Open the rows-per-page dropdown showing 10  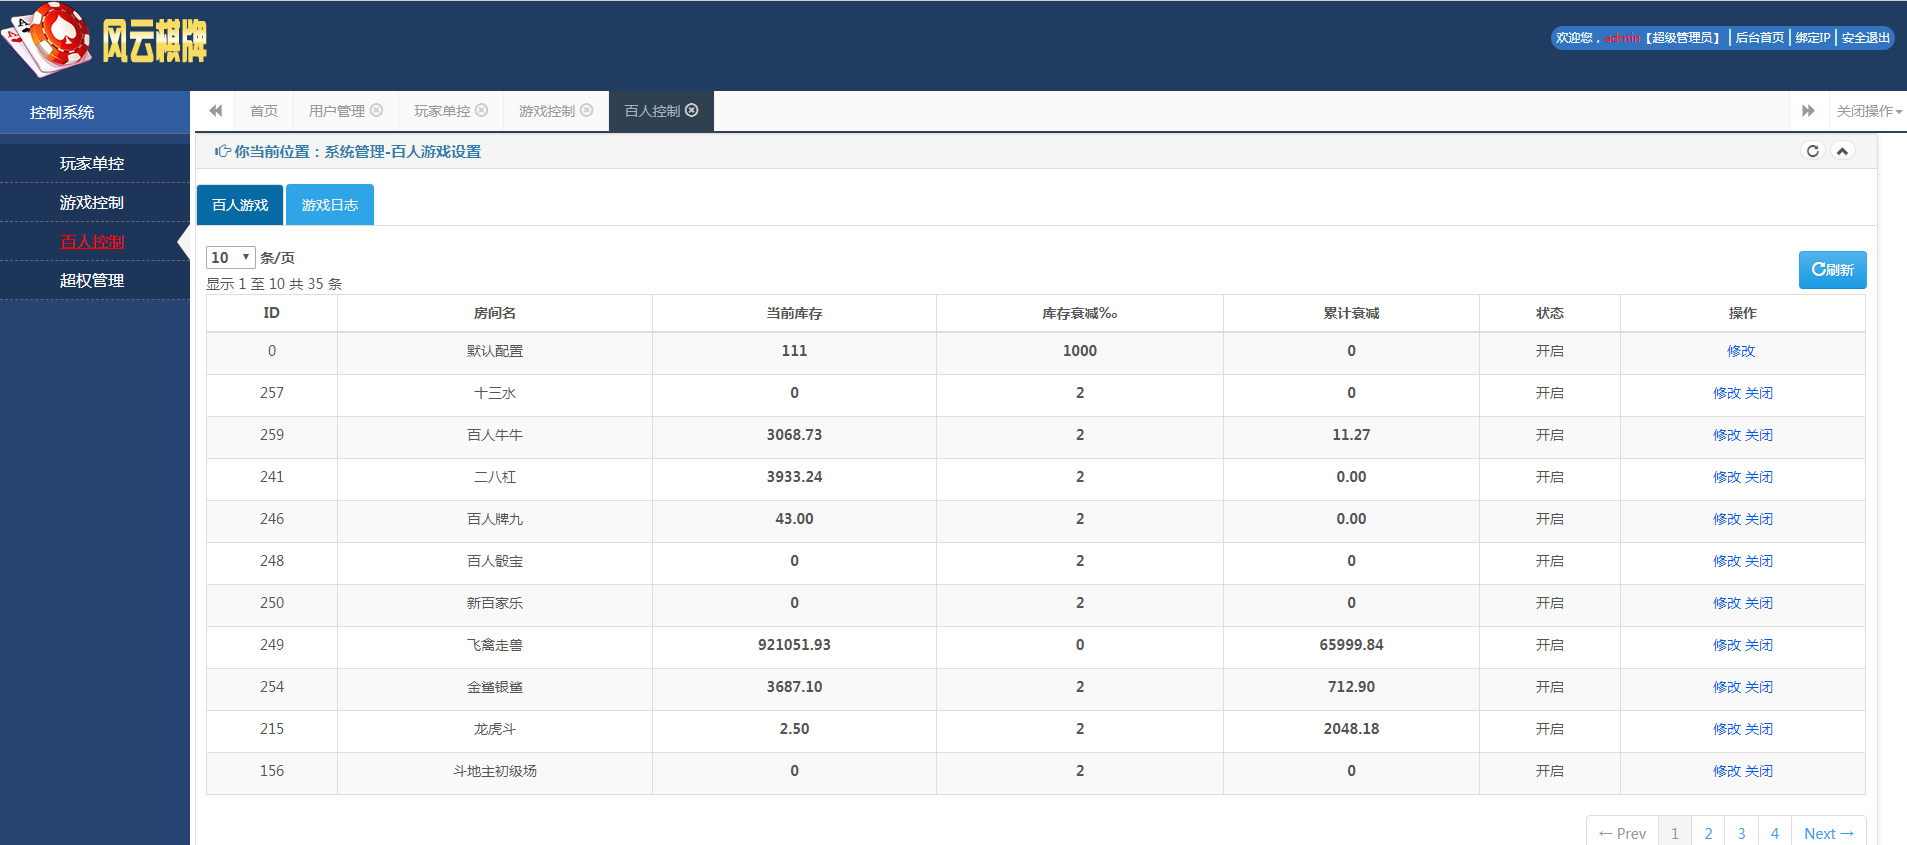pos(230,258)
